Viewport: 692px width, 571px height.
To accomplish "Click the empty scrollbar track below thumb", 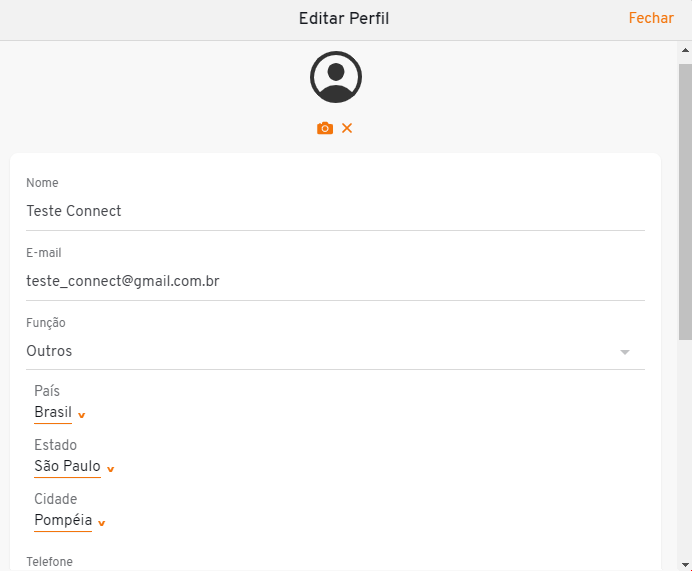I will 685,448.
